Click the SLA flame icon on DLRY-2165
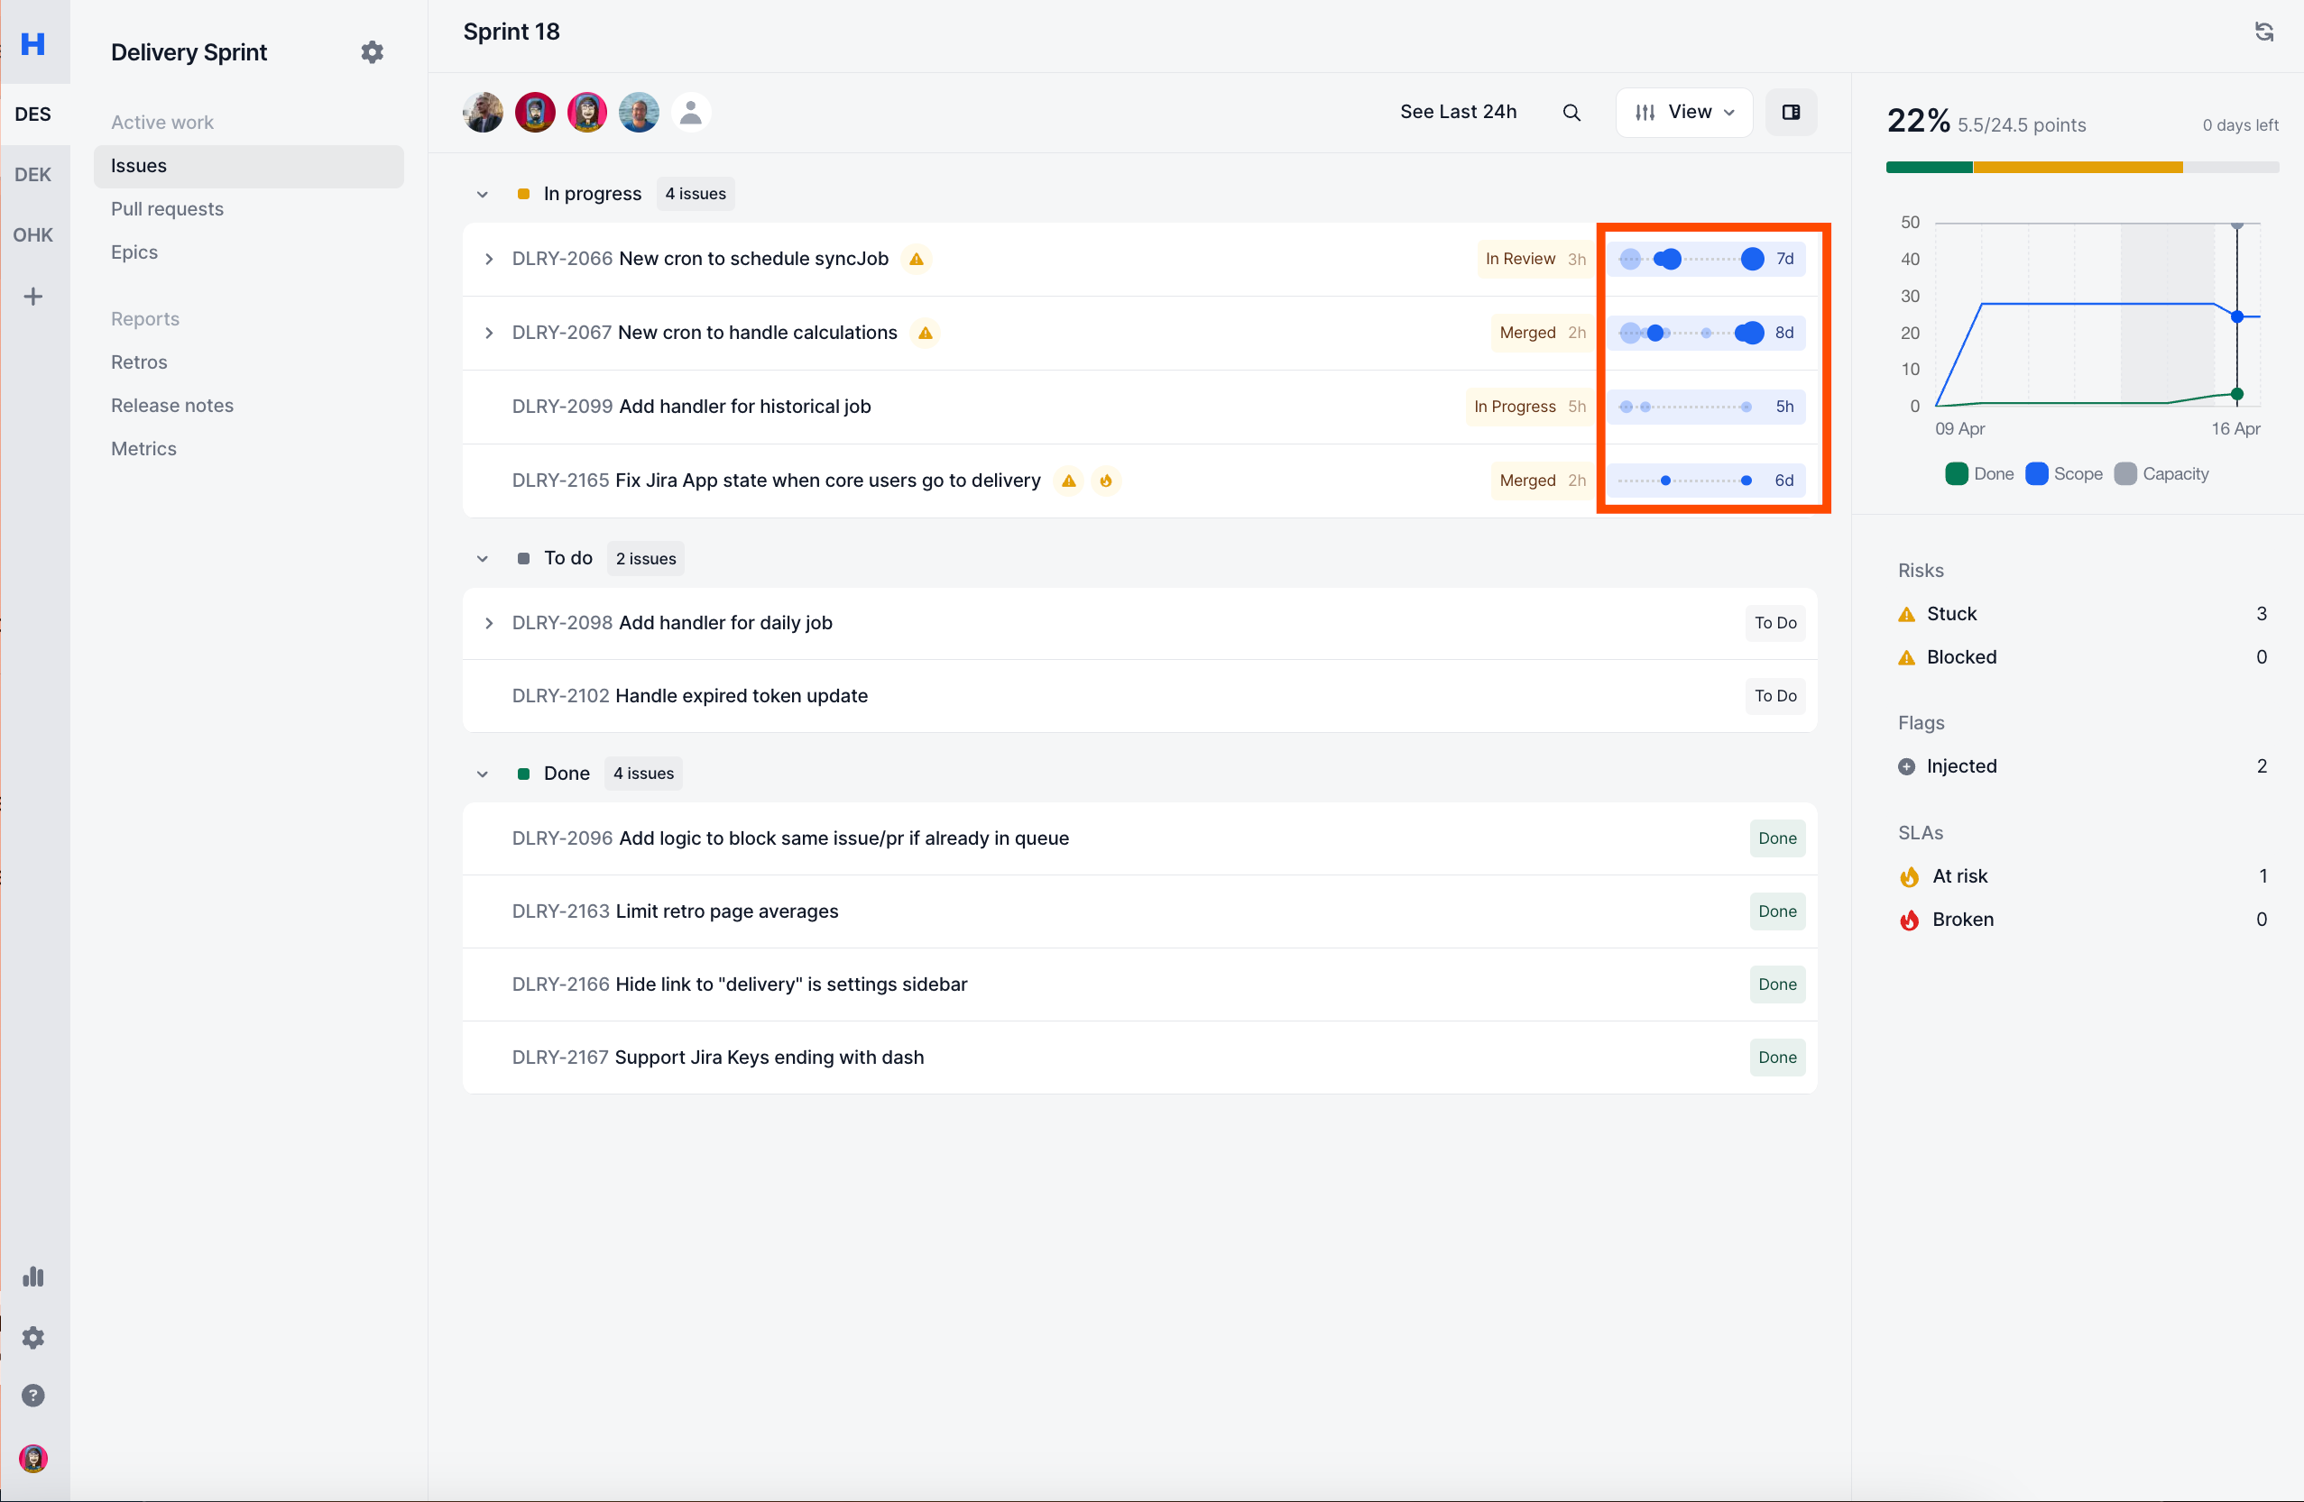 point(1106,481)
